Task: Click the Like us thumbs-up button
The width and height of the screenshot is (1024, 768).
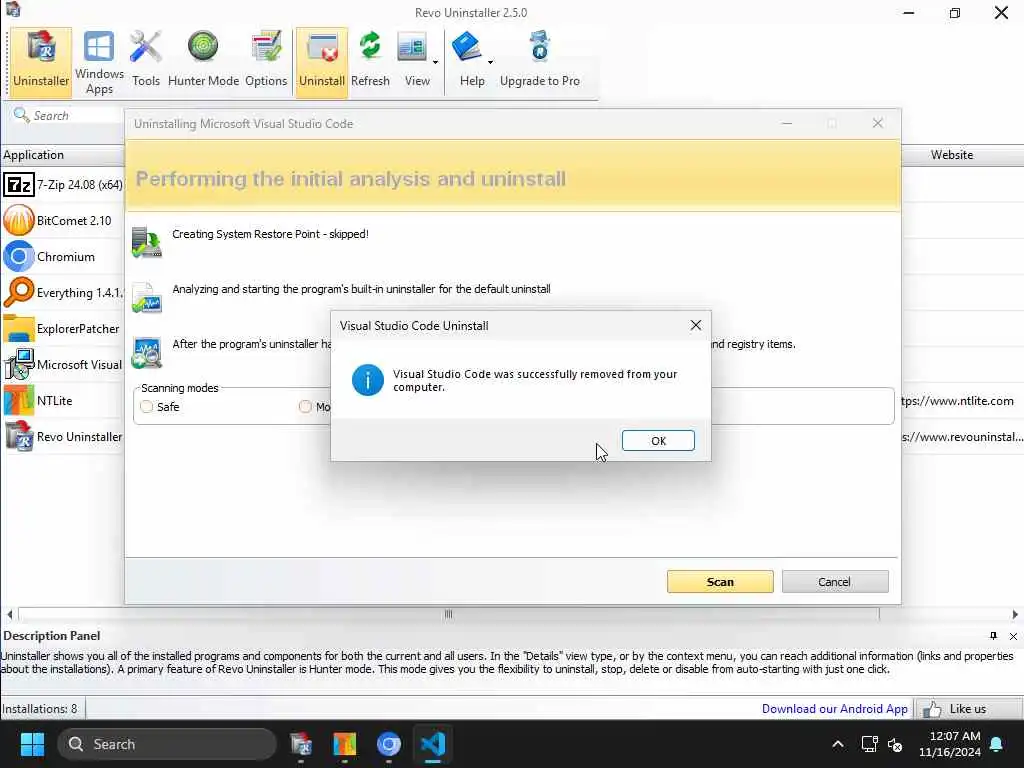Action: point(968,709)
